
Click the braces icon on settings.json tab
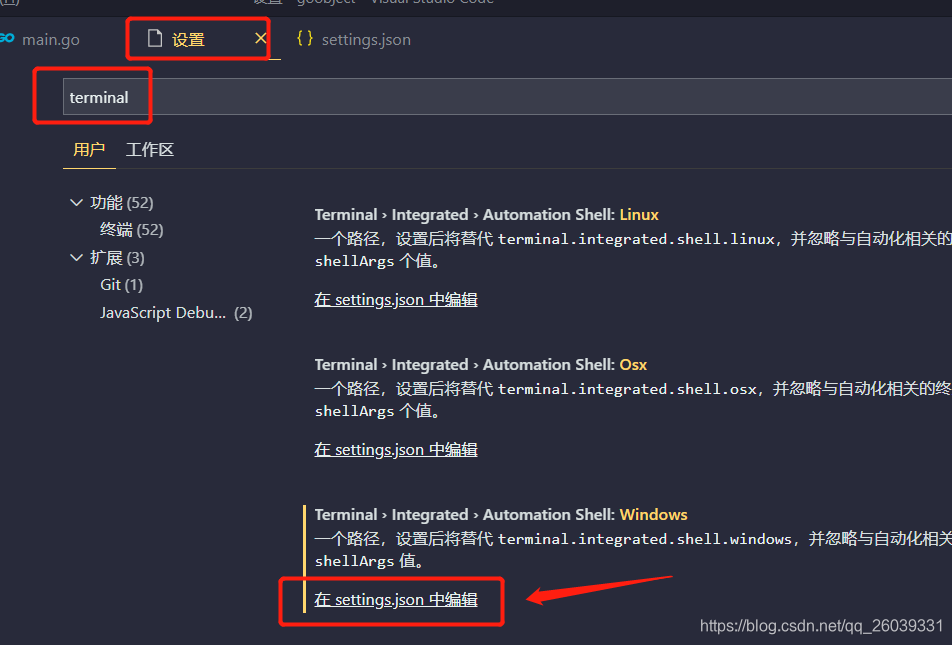305,39
